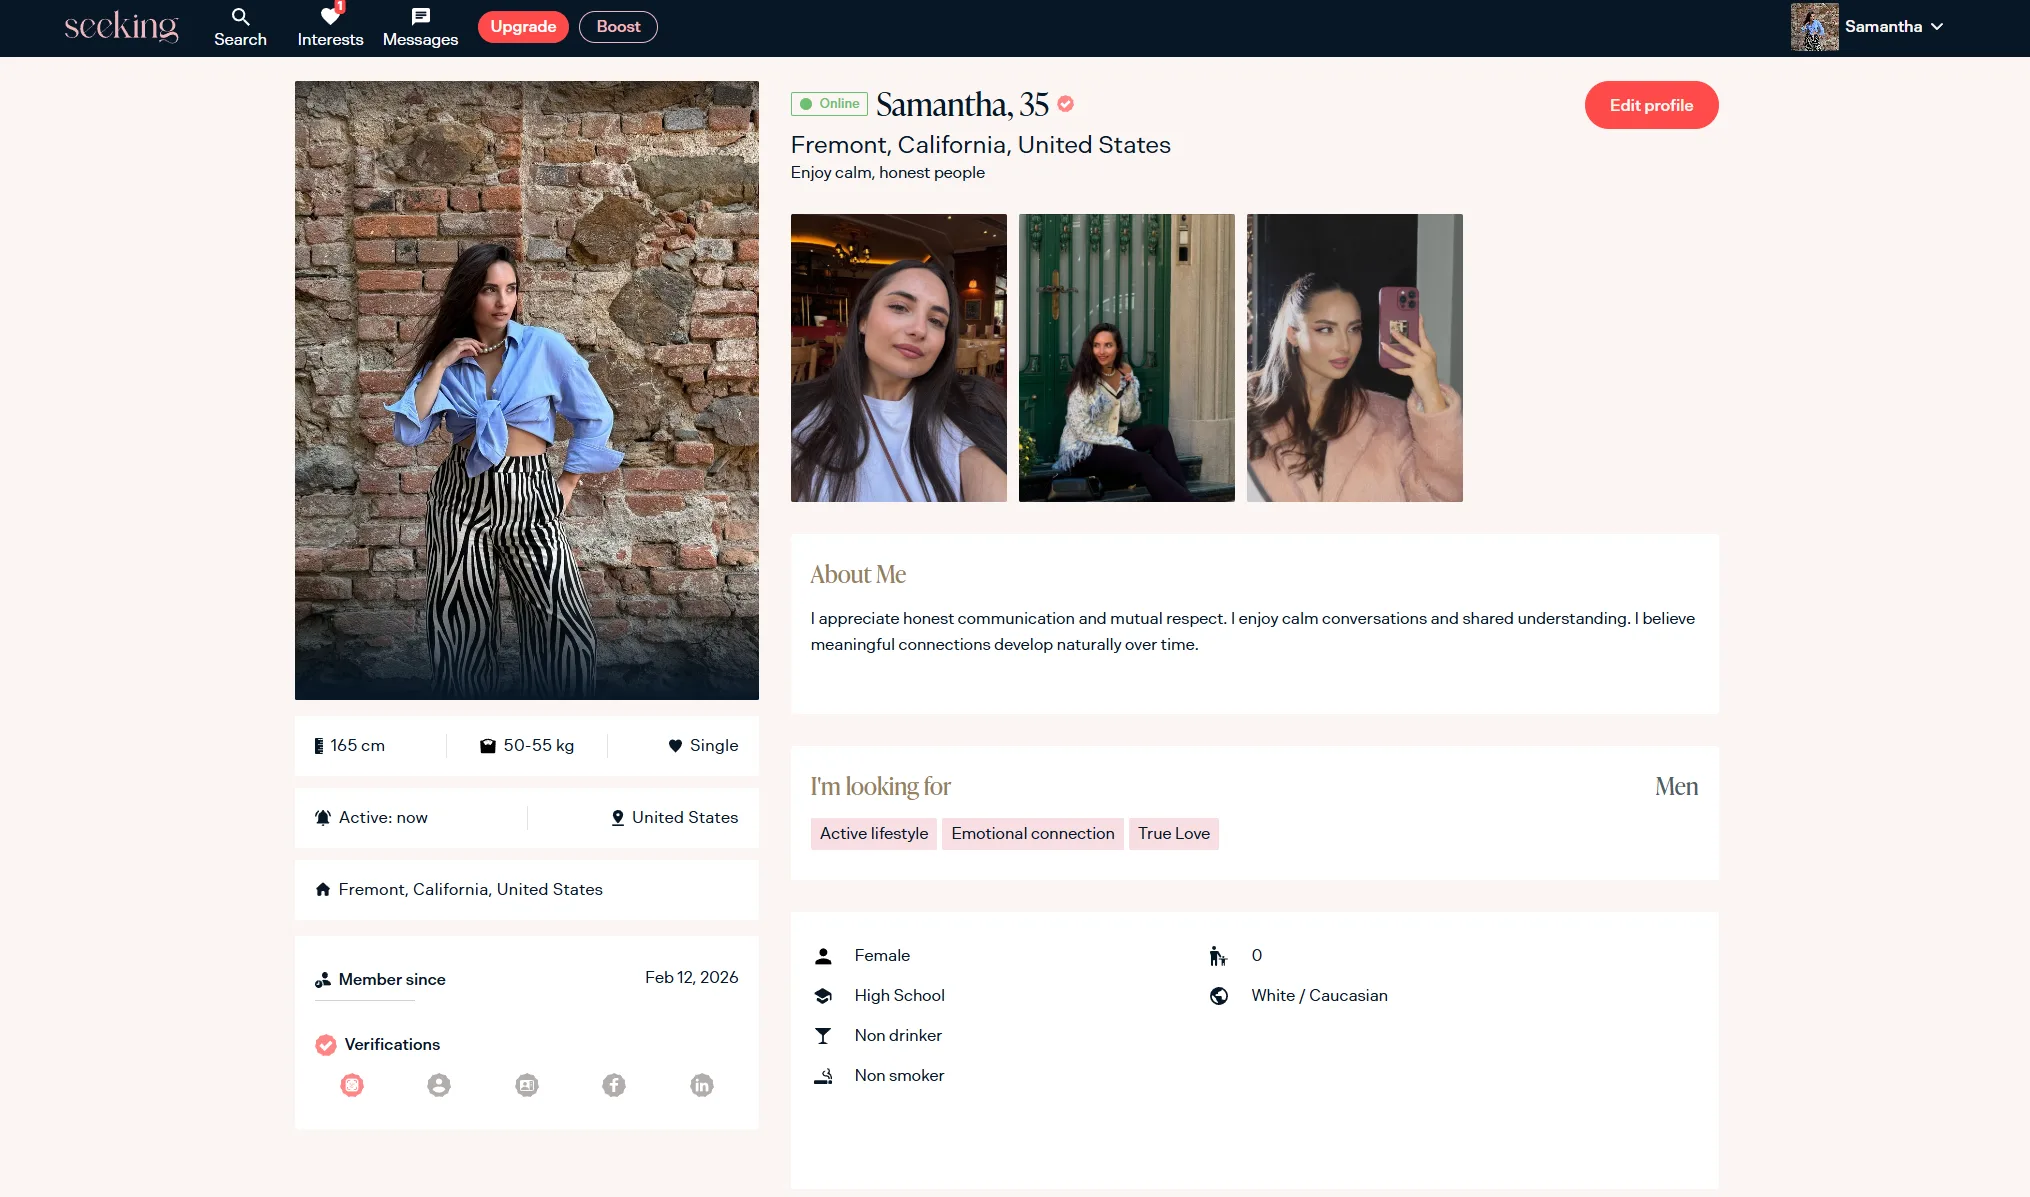Open the Messages page
This screenshot has width=2030, height=1197.
click(x=420, y=27)
